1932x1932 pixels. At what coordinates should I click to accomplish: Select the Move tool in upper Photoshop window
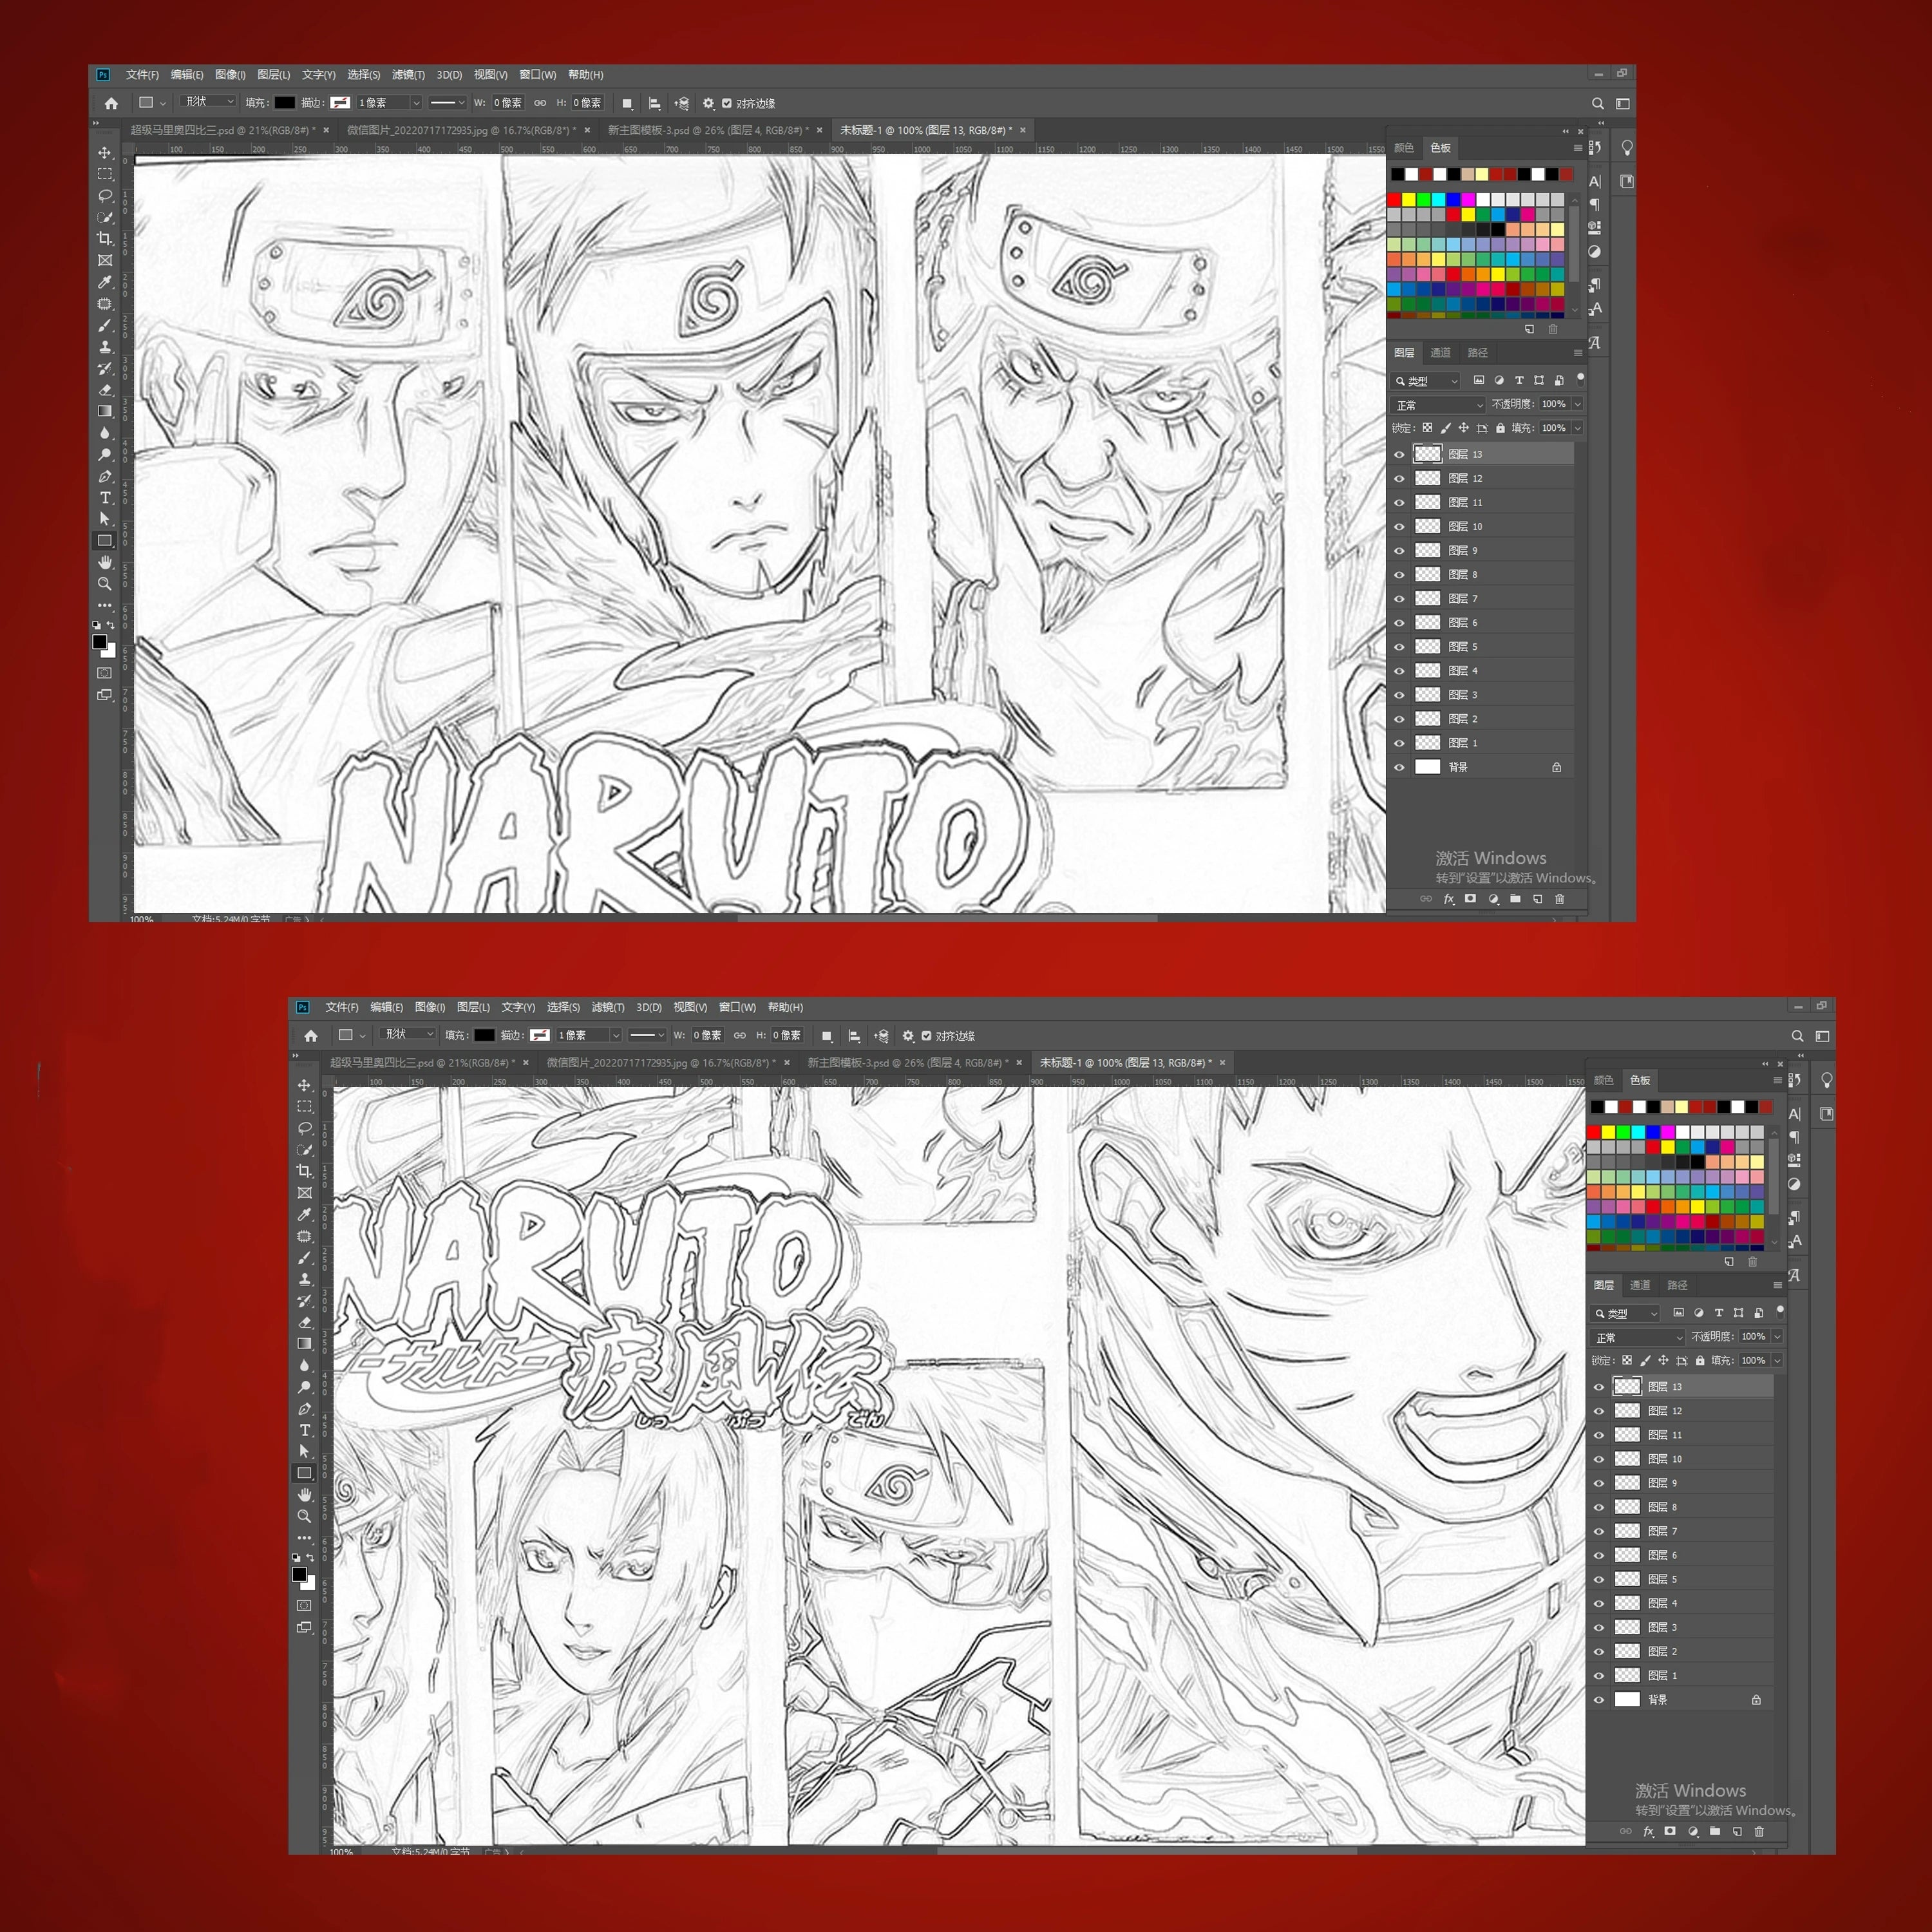point(104,153)
